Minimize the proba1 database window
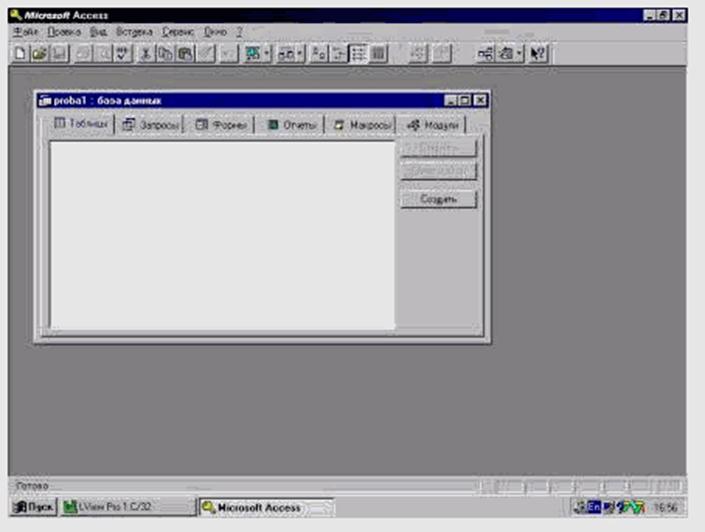This screenshot has height=532, width=705. 451,100
